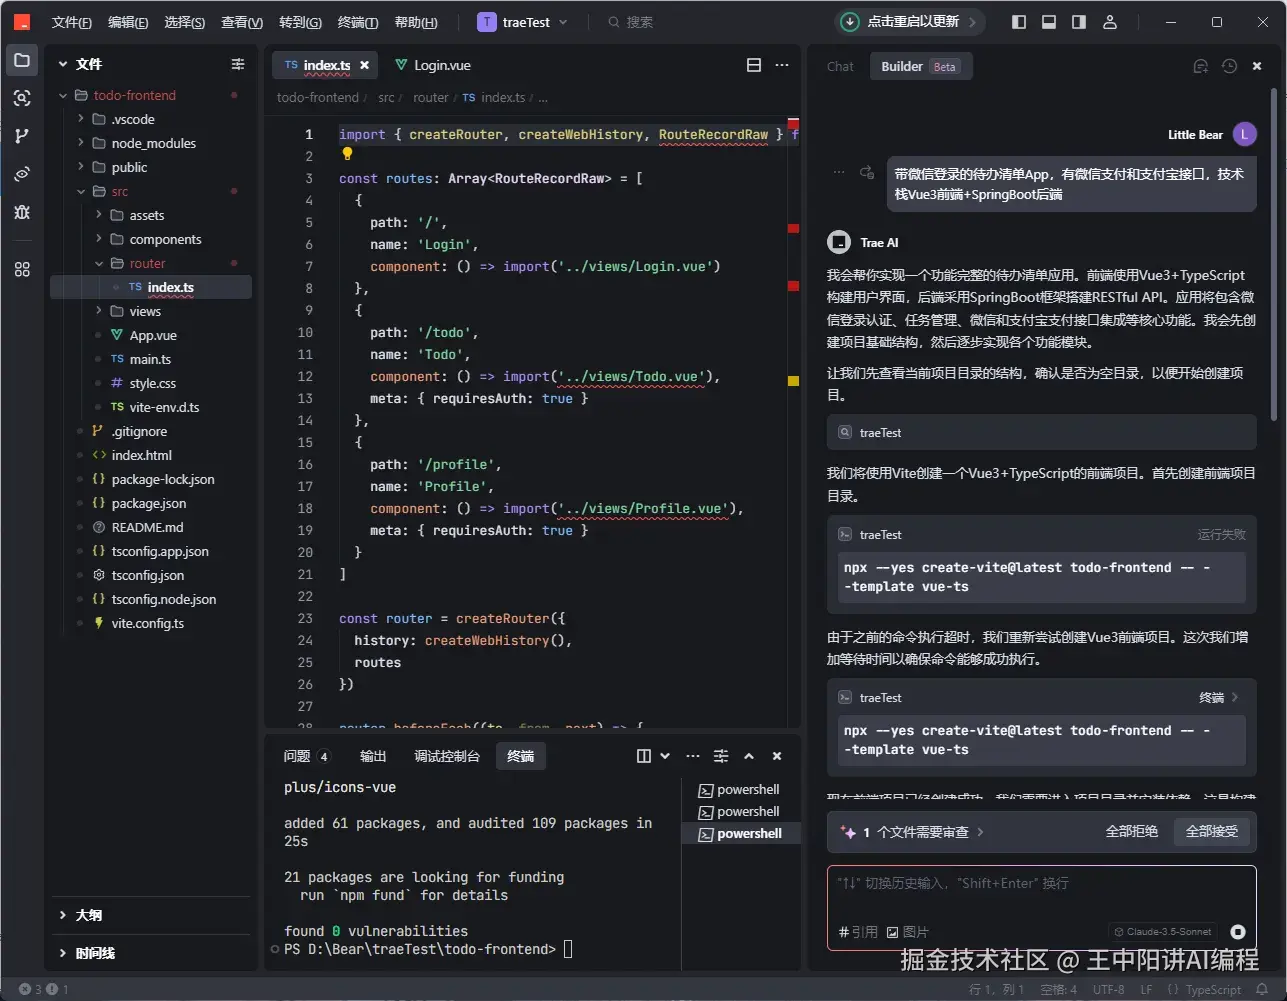Open the 查看(V) menu

pos(242,22)
